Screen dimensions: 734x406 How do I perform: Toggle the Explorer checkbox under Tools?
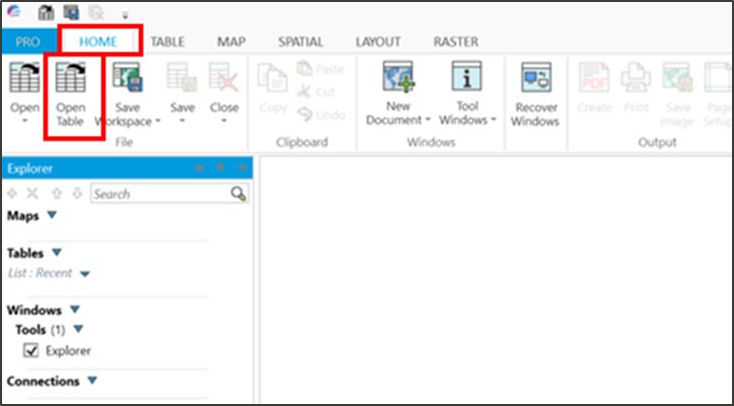tap(31, 350)
